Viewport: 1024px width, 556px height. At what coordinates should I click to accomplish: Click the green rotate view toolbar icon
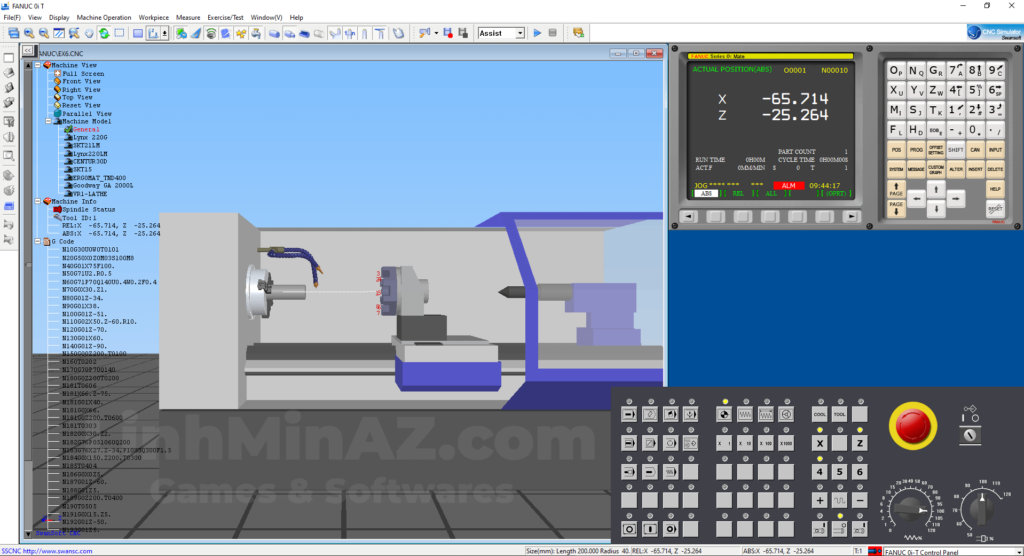[x=104, y=33]
